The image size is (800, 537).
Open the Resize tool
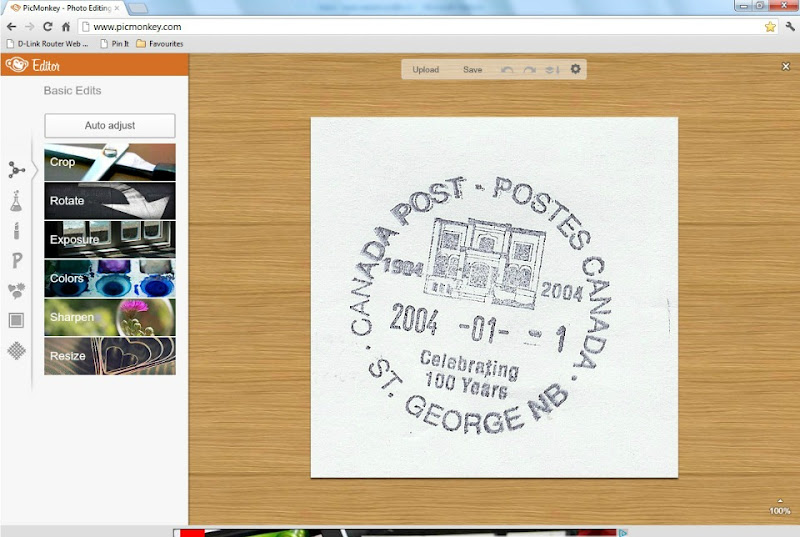click(110, 356)
